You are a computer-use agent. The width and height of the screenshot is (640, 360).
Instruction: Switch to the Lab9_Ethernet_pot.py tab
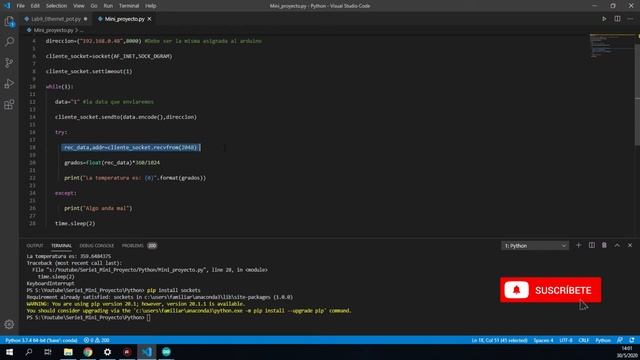coord(56,19)
